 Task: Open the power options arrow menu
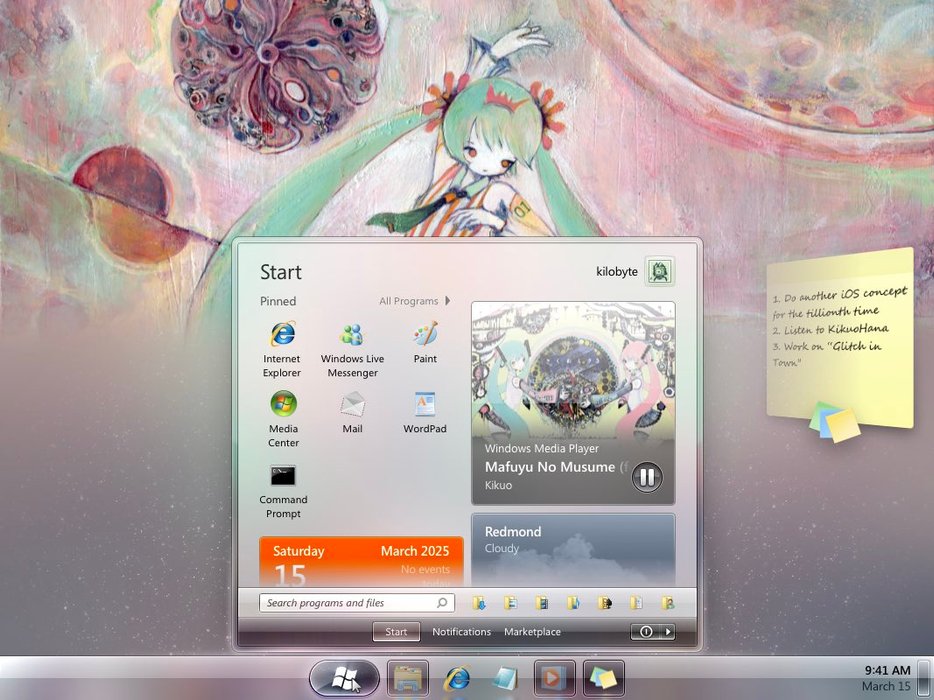(x=668, y=631)
